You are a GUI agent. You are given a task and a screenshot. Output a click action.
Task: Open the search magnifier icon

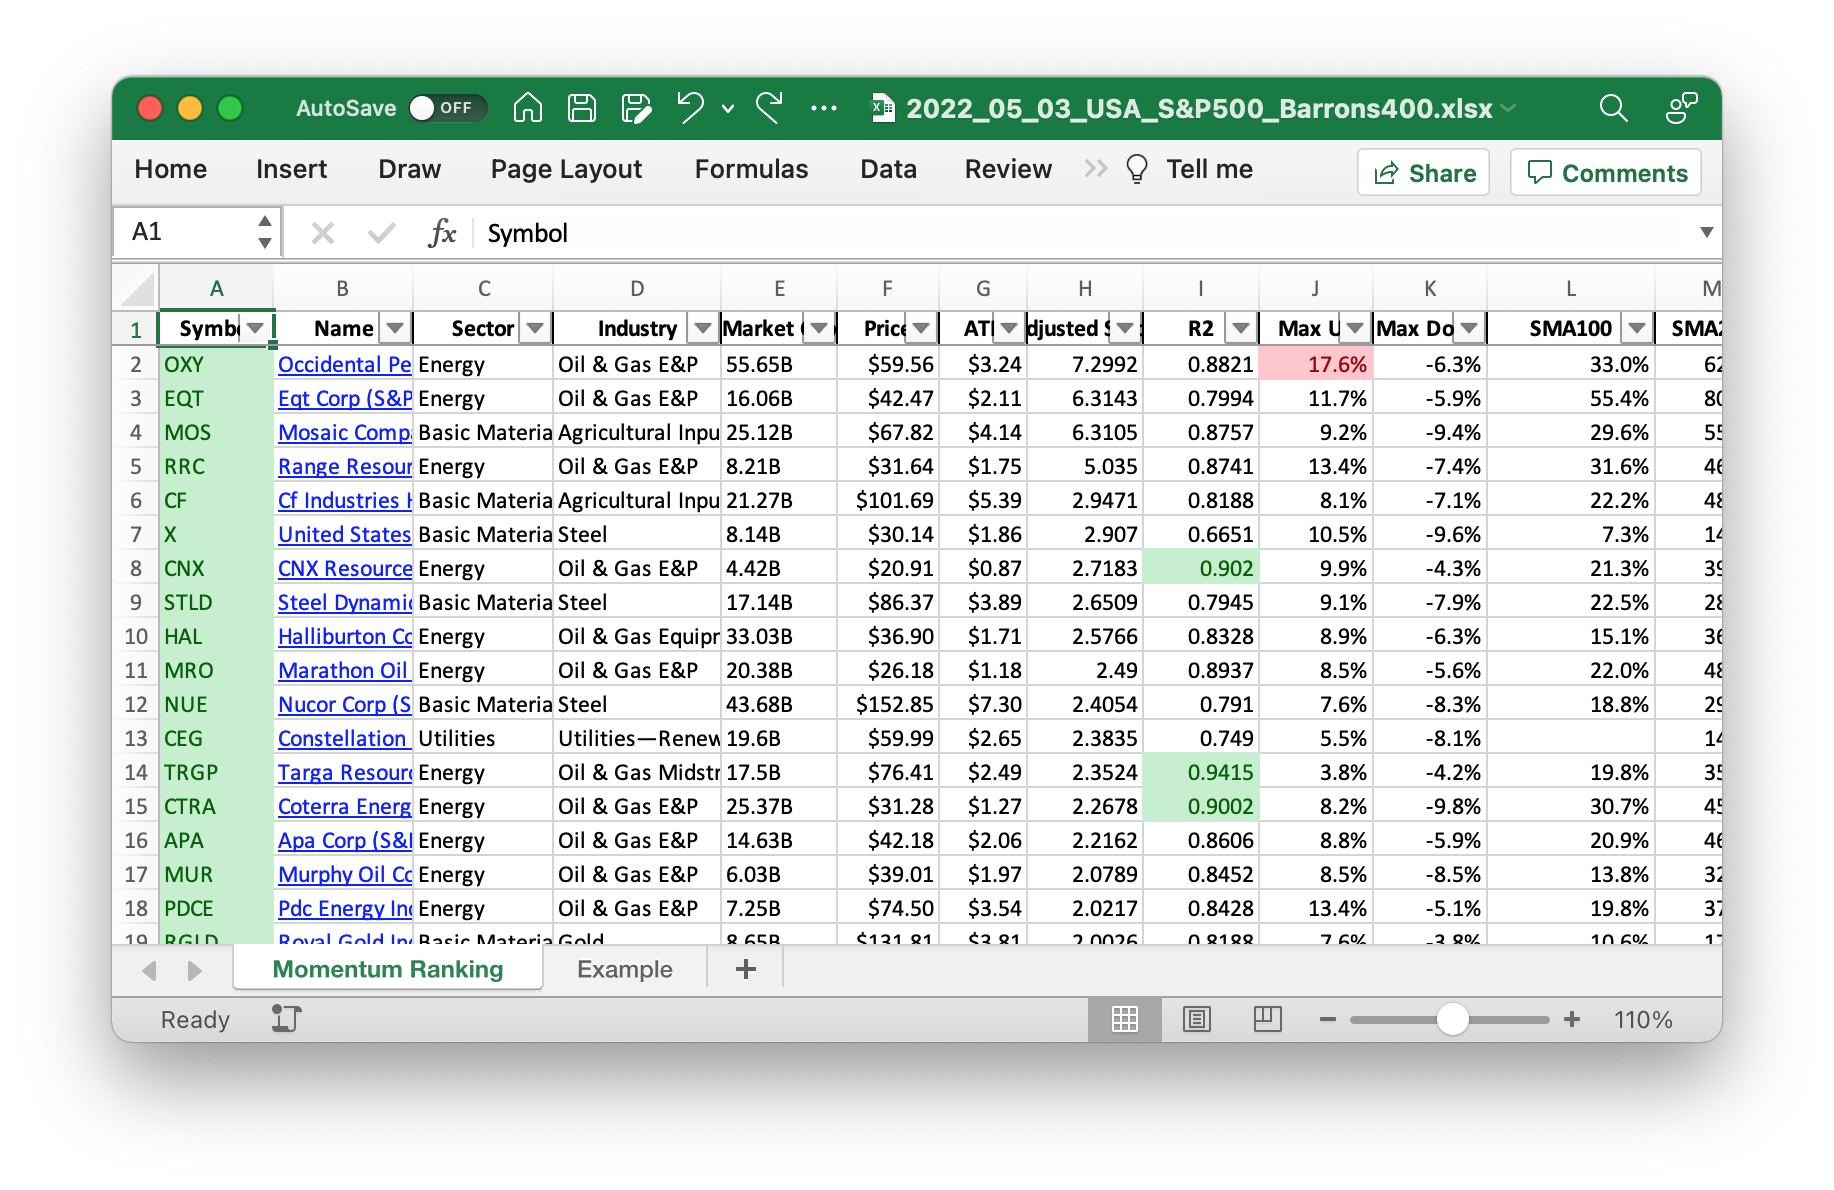pyautogui.click(x=1613, y=108)
